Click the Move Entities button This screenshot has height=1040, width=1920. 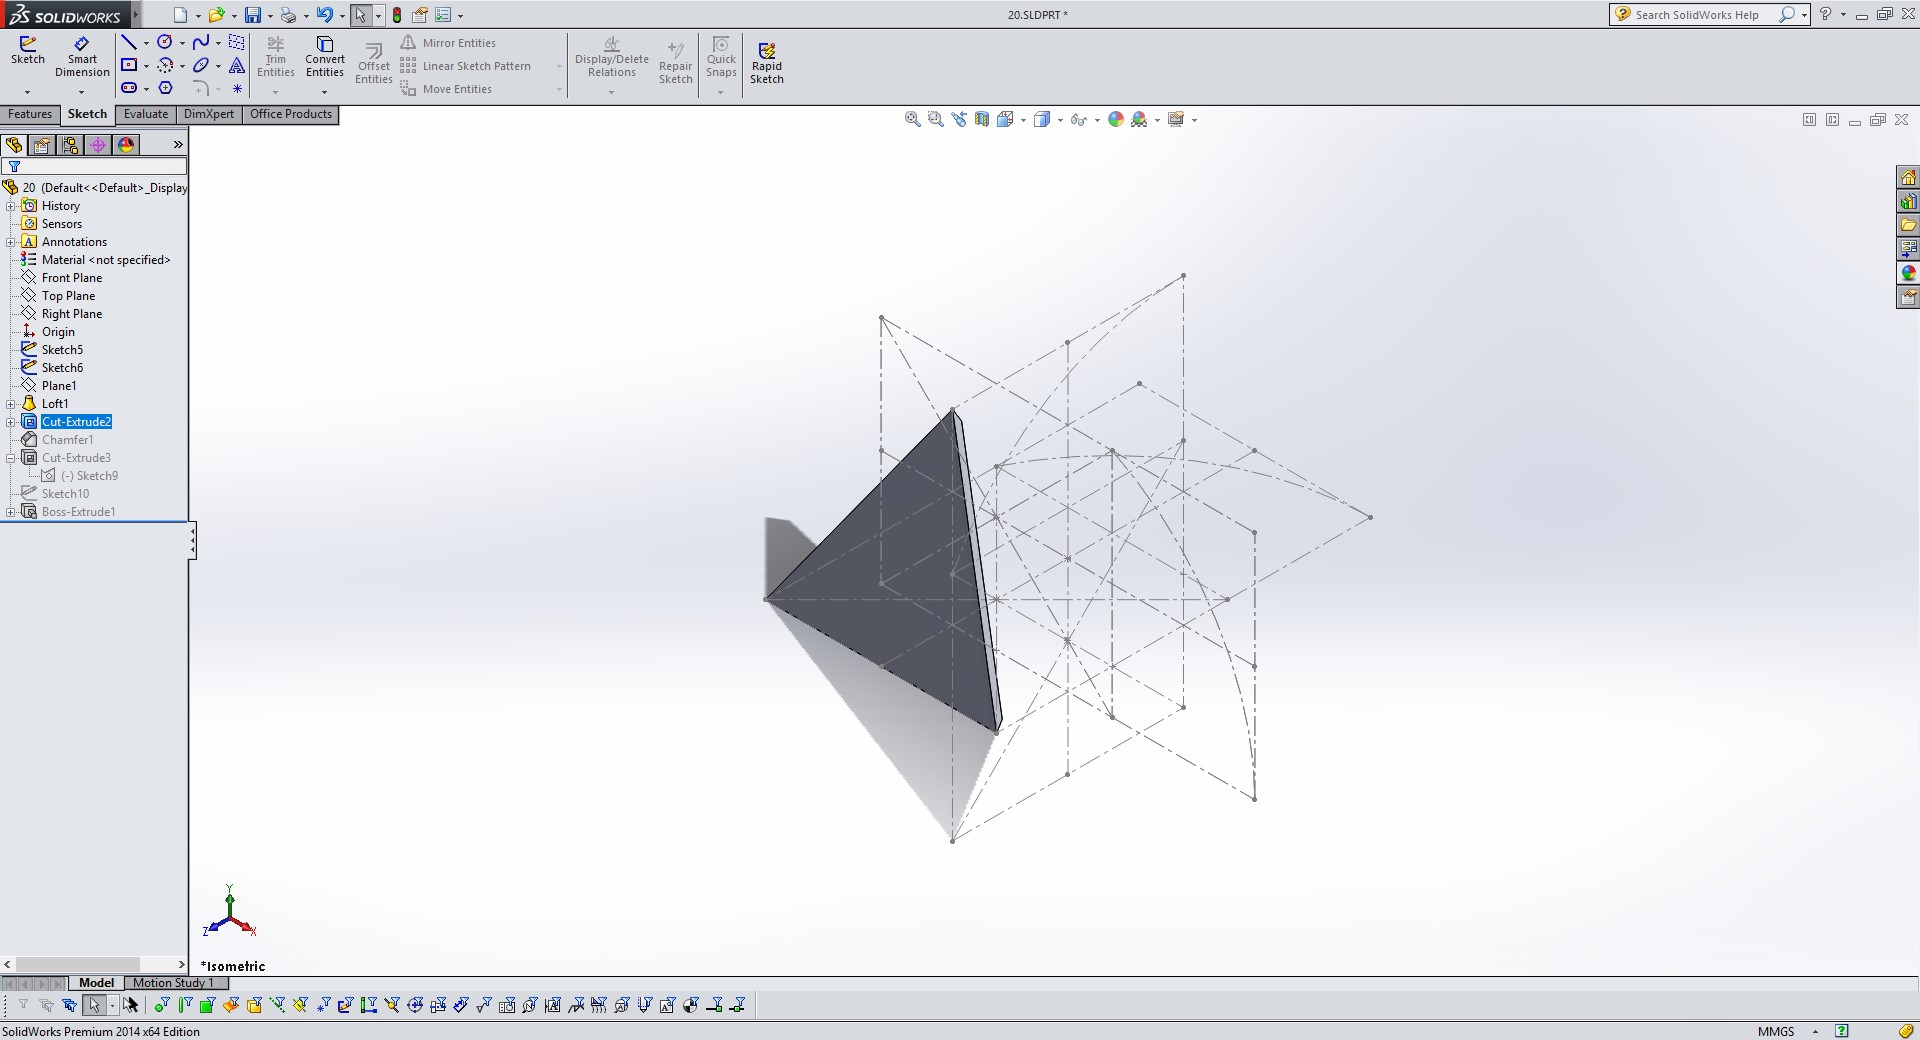[x=446, y=89]
